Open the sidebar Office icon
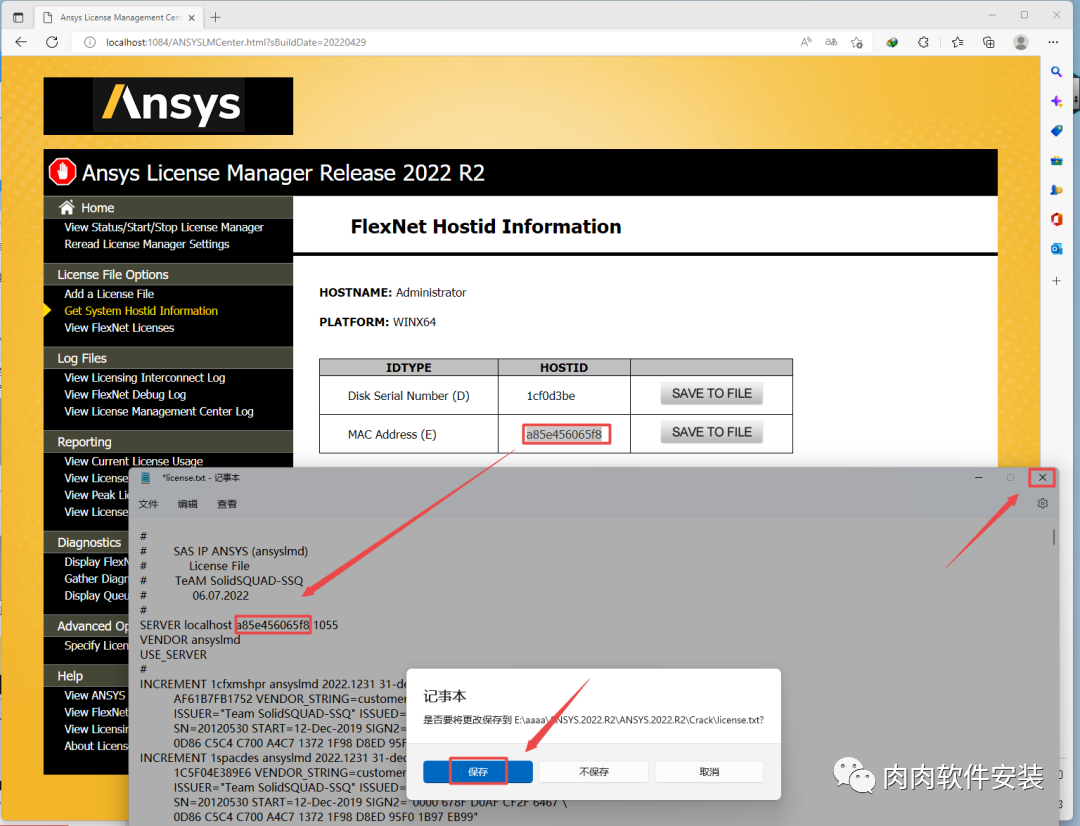The height and width of the screenshot is (826, 1080). pyautogui.click(x=1057, y=219)
